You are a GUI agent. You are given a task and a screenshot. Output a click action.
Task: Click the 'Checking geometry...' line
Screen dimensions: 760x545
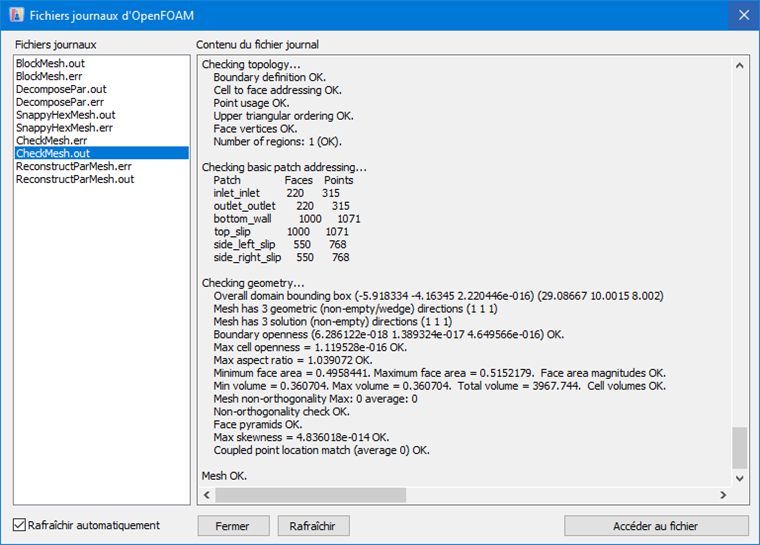point(253,283)
